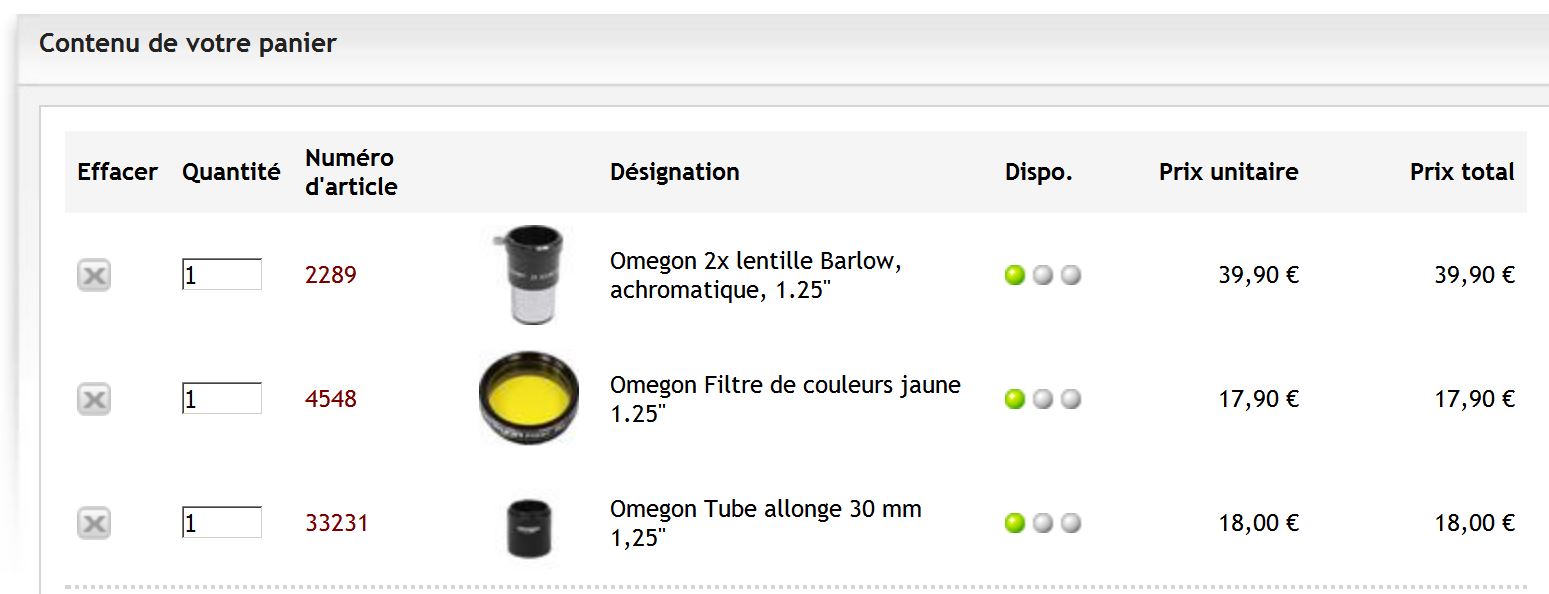
Task: Remove the Barlow lens from cart
Action: pos(94,275)
